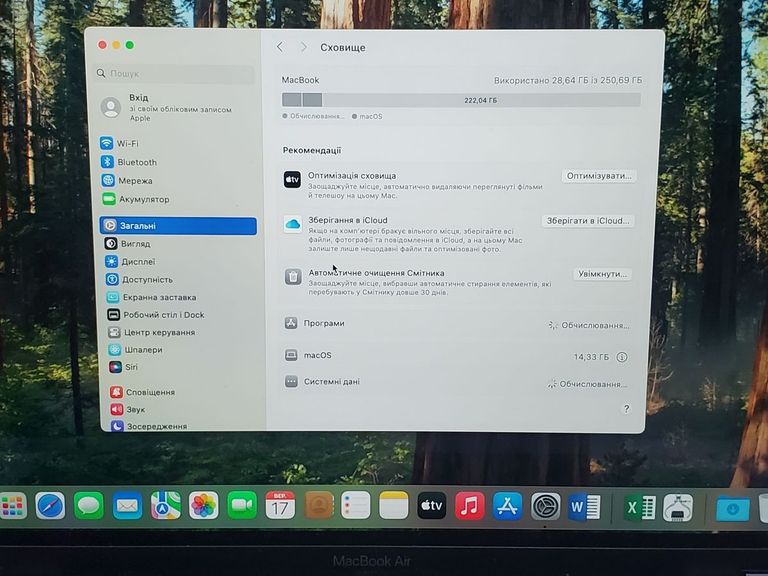Open Reminders from the Dock
The width and height of the screenshot is (768, 576).
point(356,505)
